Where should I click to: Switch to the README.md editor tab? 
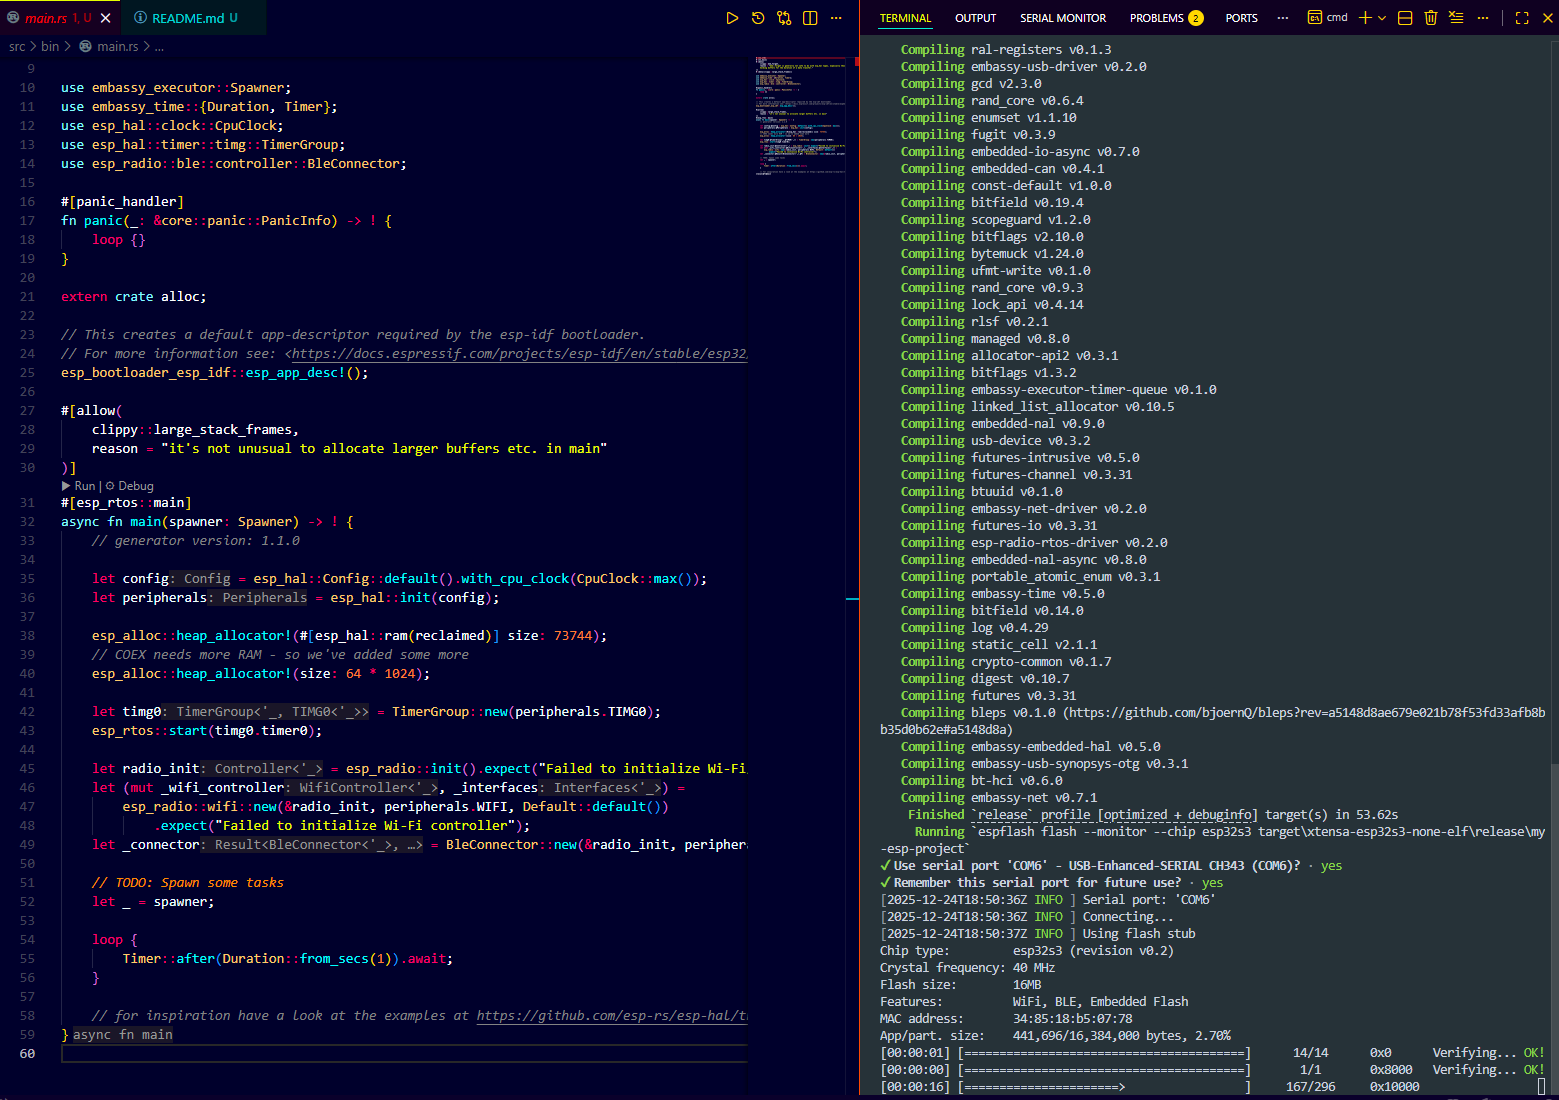click(194, 18)
